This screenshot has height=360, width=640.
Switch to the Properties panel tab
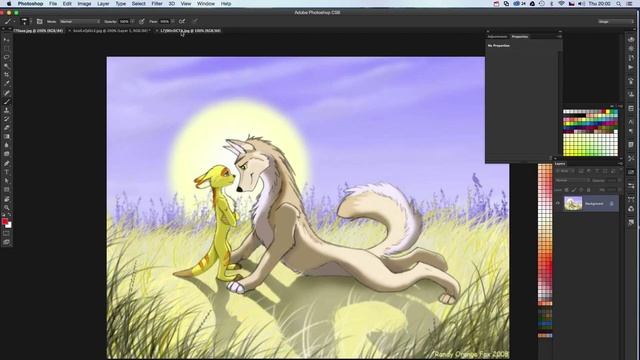pyautogui.click(x=520, y=37)
